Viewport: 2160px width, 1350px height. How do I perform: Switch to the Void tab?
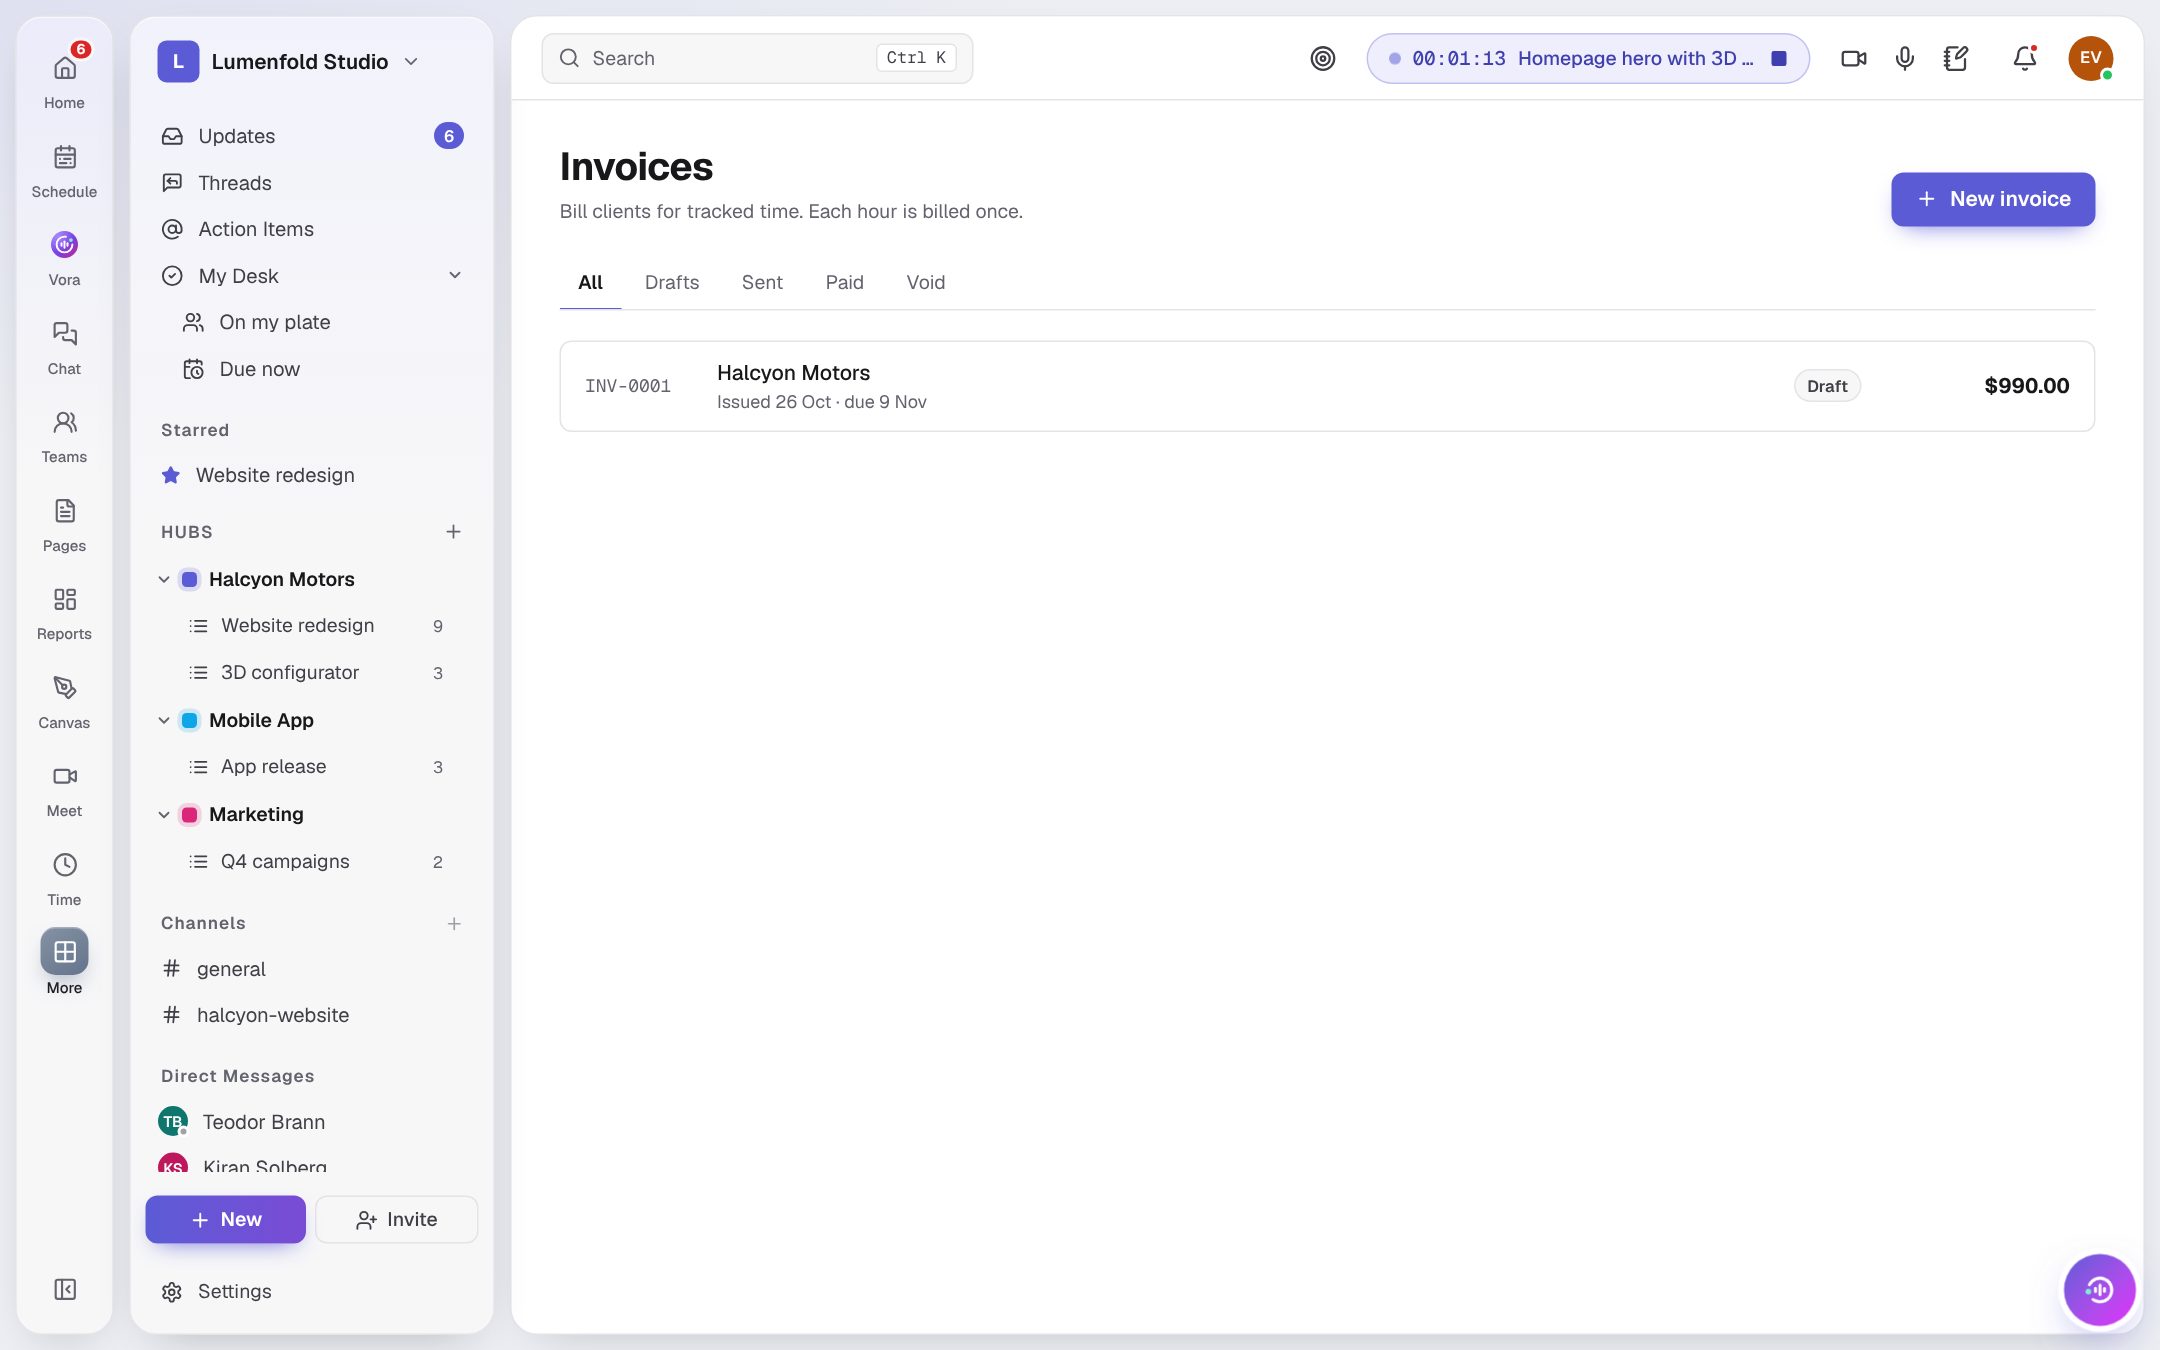pyautogui.click(x=926, y=282)
